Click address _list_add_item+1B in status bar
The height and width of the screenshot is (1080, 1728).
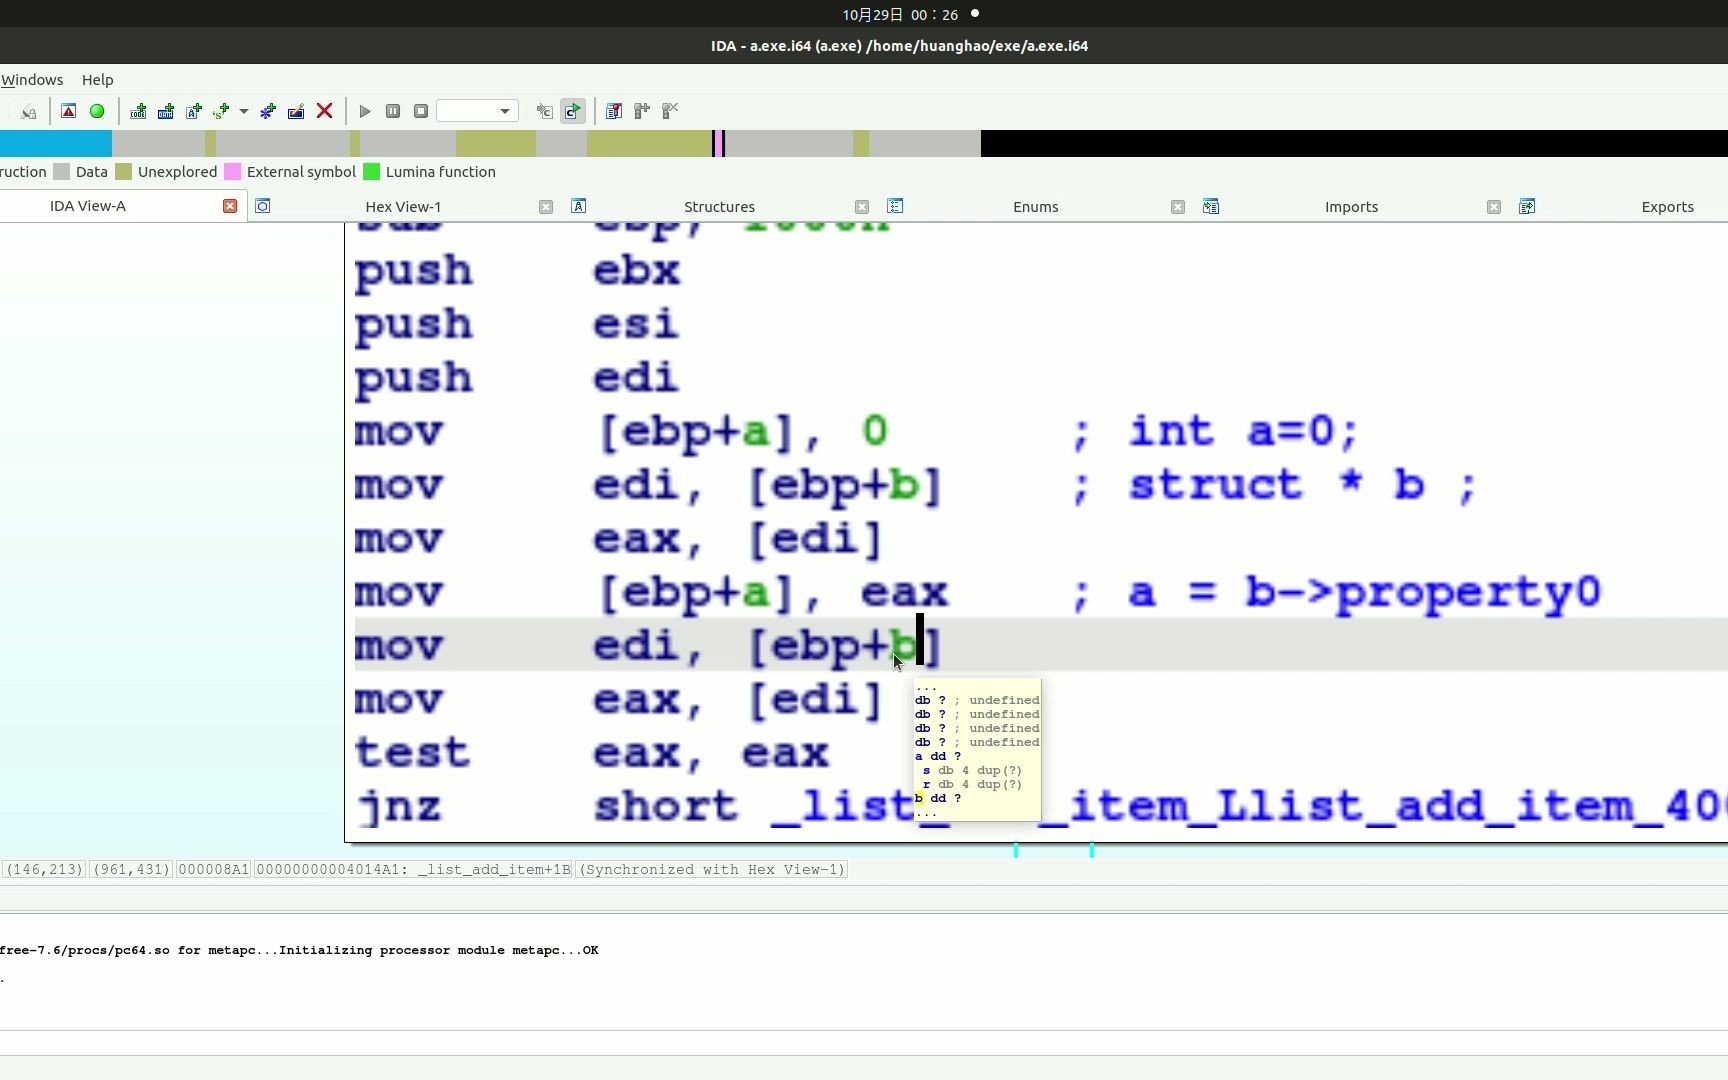coord(495,870)
